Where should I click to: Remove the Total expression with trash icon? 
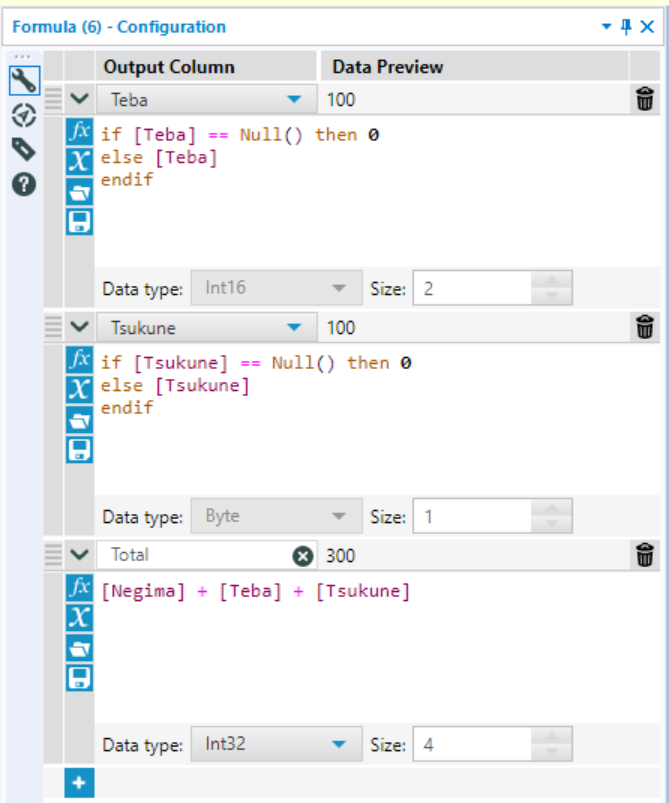click(645, 555)
